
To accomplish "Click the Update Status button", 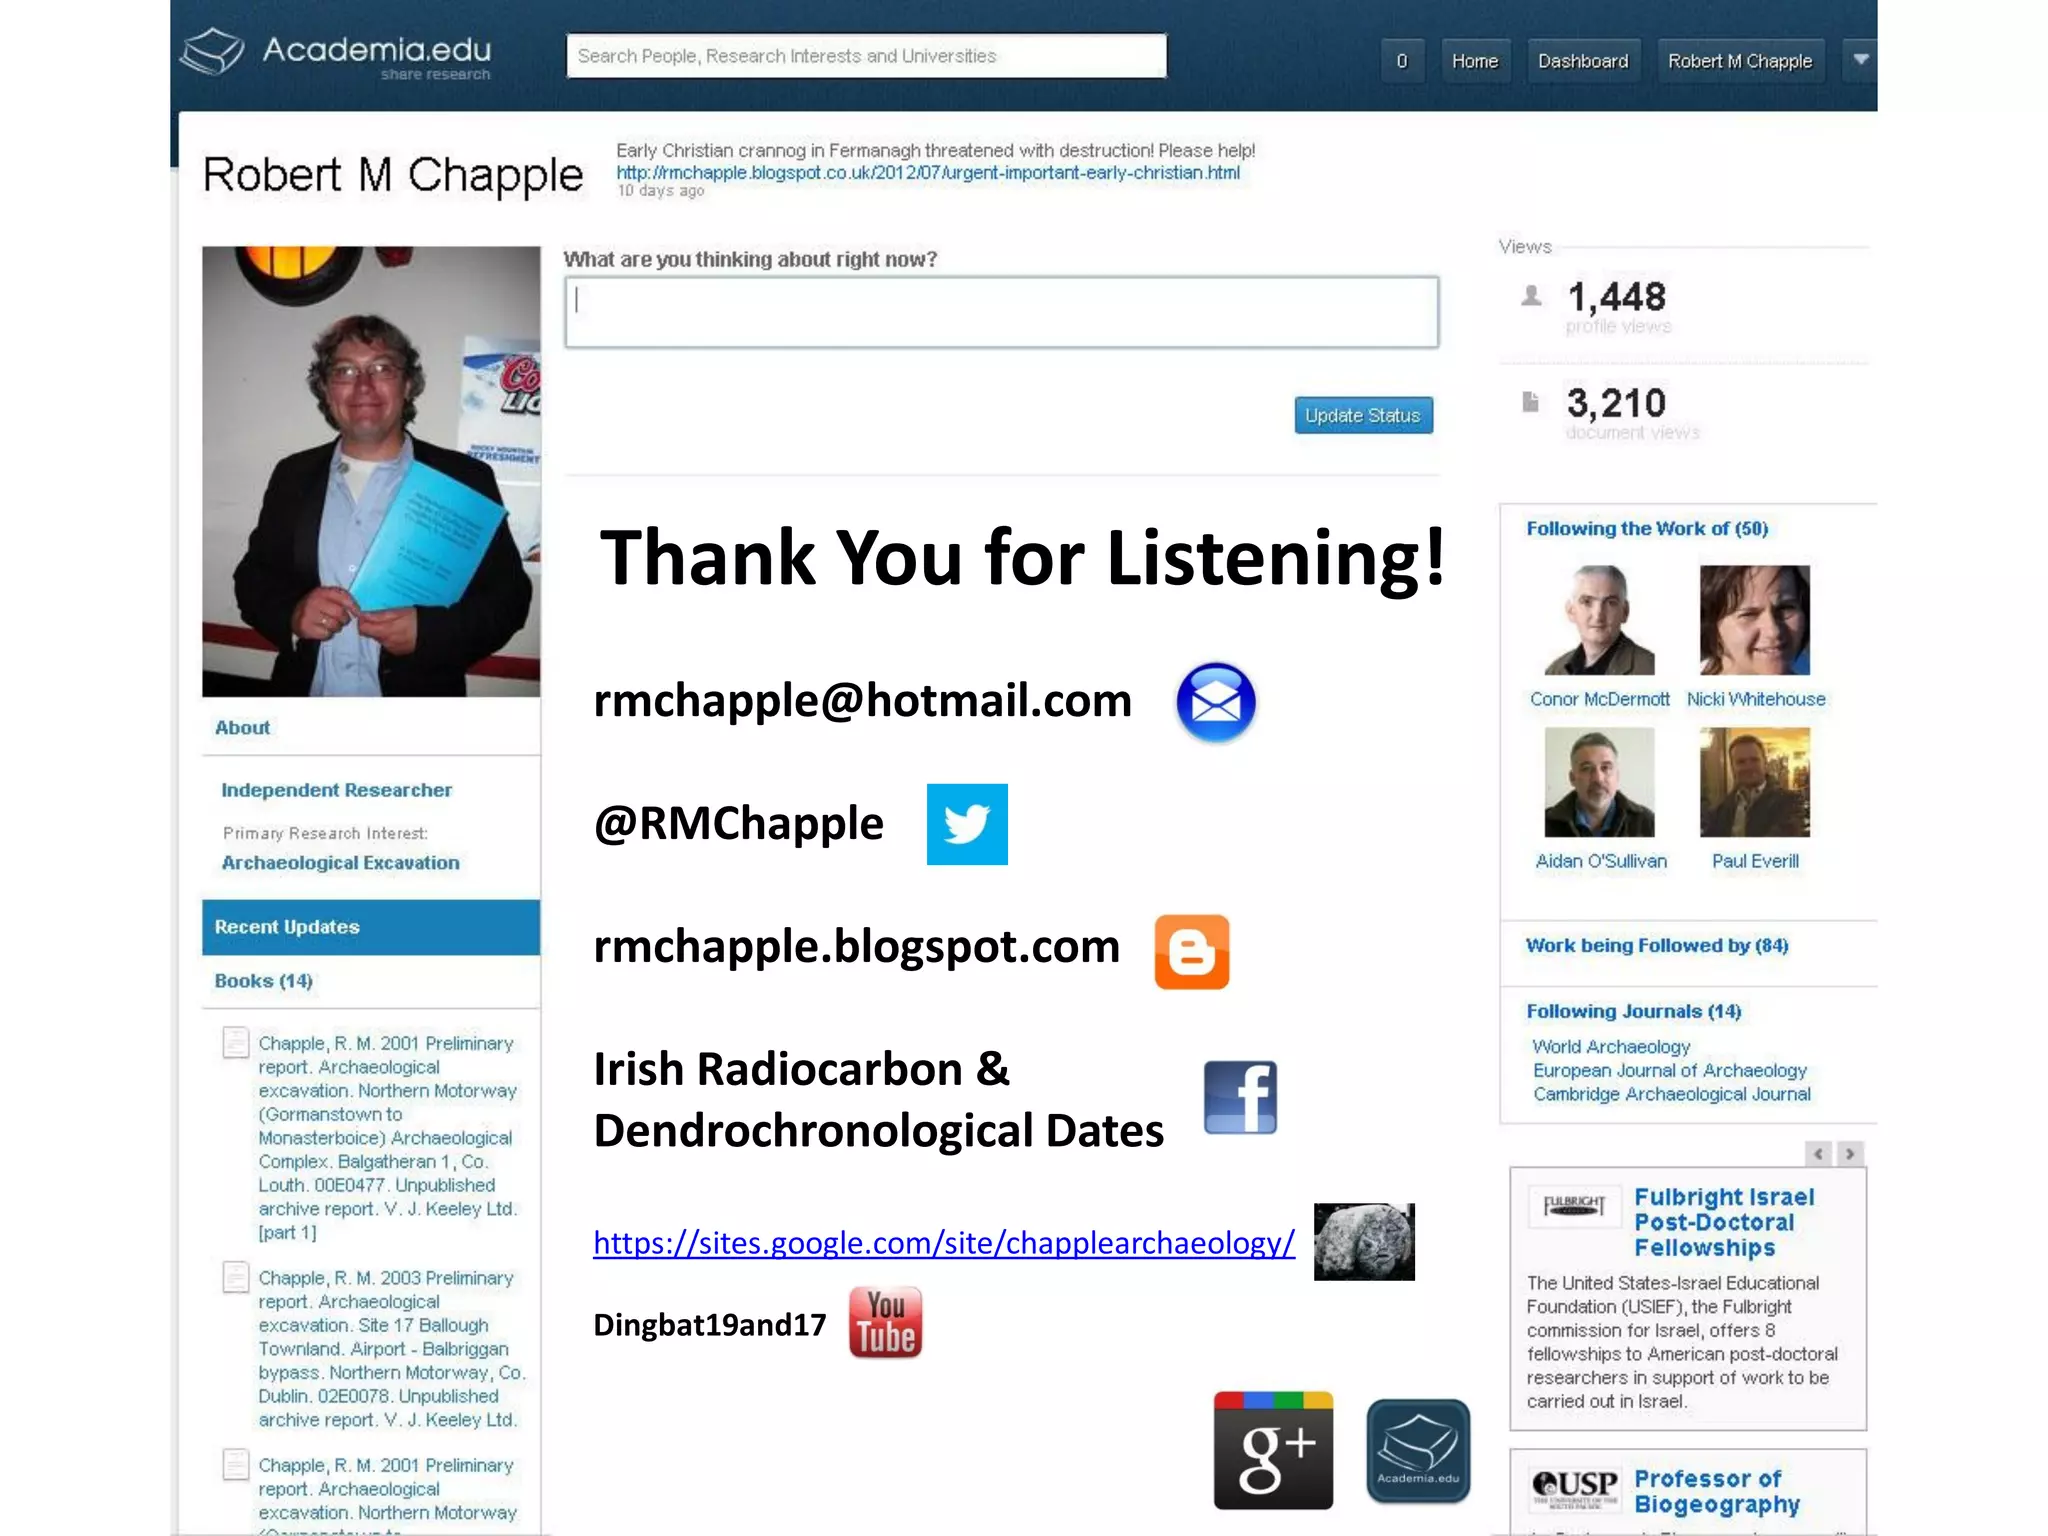I will pos(1363,415).
